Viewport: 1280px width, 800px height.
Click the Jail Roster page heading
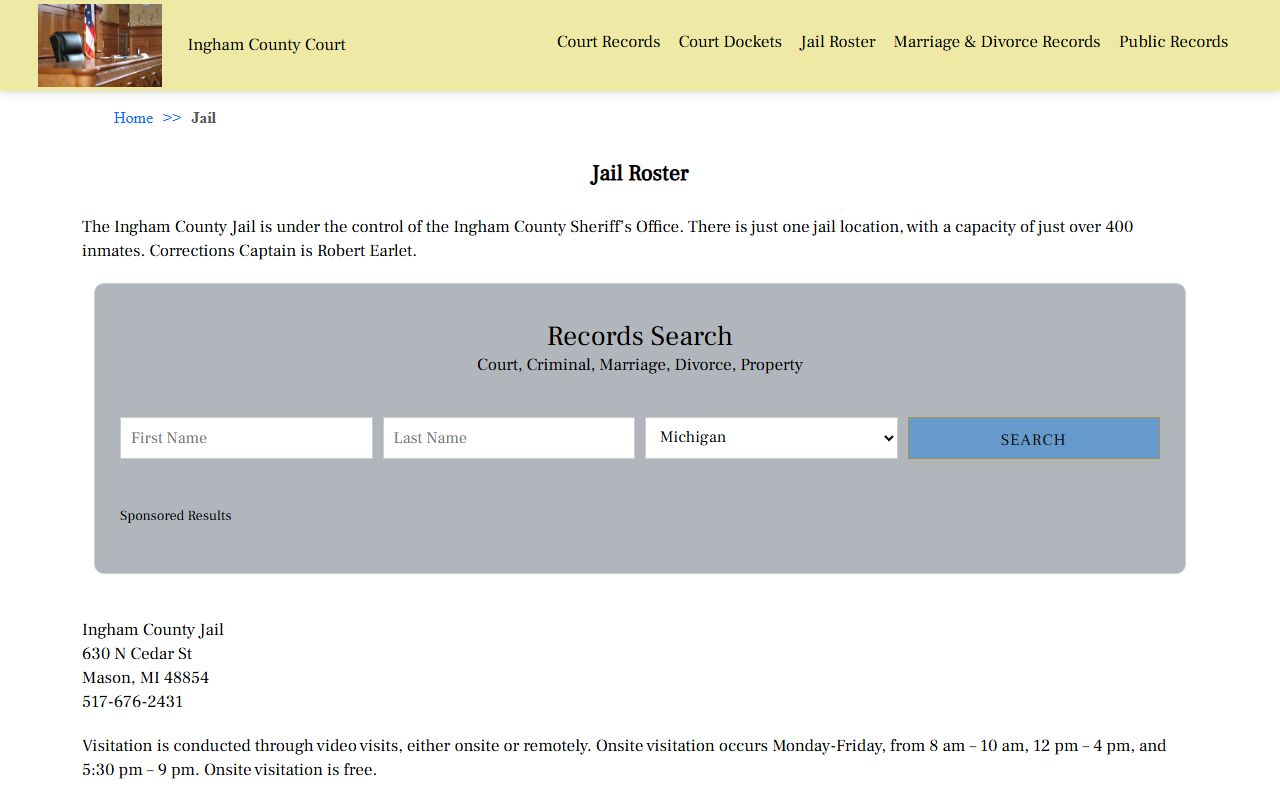pyautogui.click(x=640, y=174)
